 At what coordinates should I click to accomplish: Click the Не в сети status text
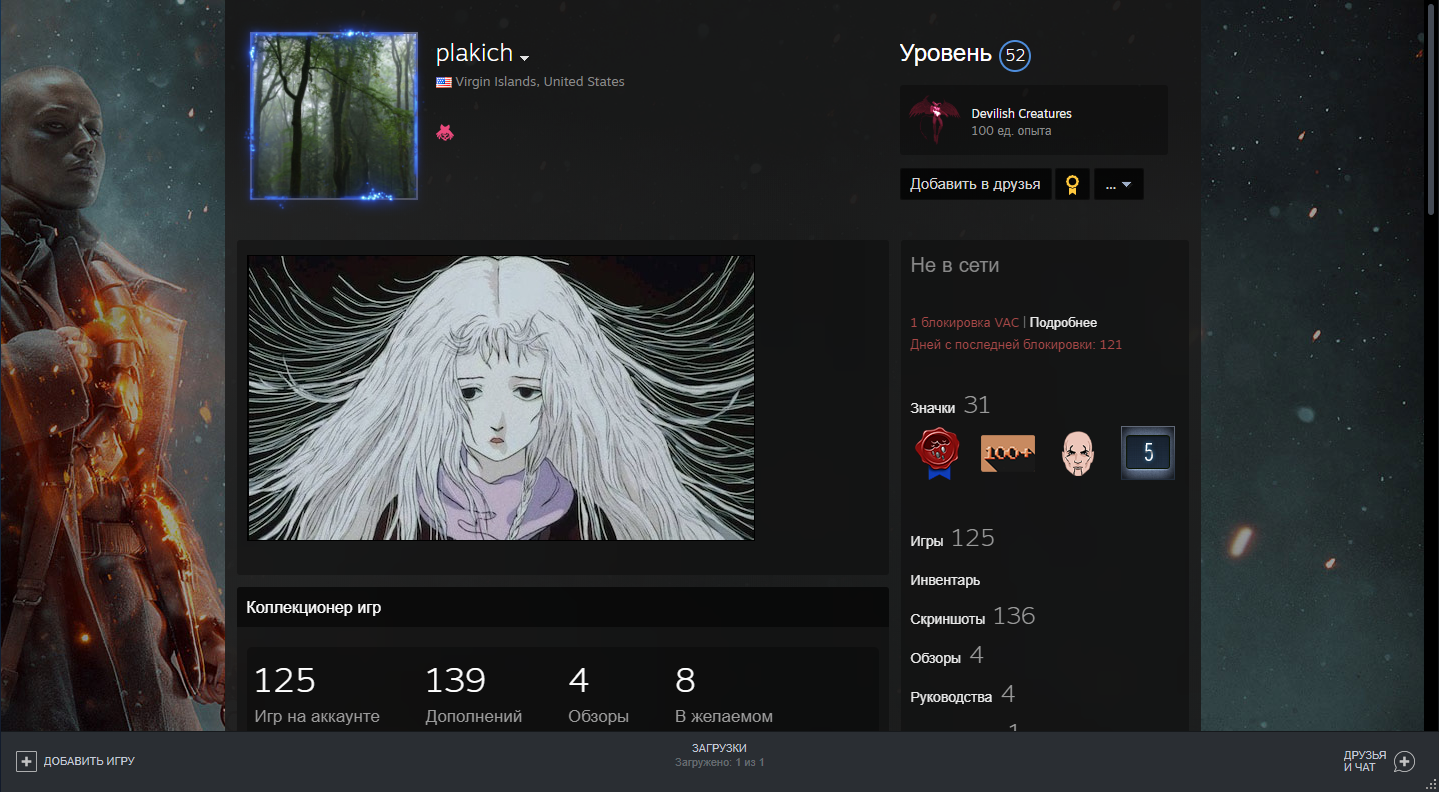click(x=954, y=266)
